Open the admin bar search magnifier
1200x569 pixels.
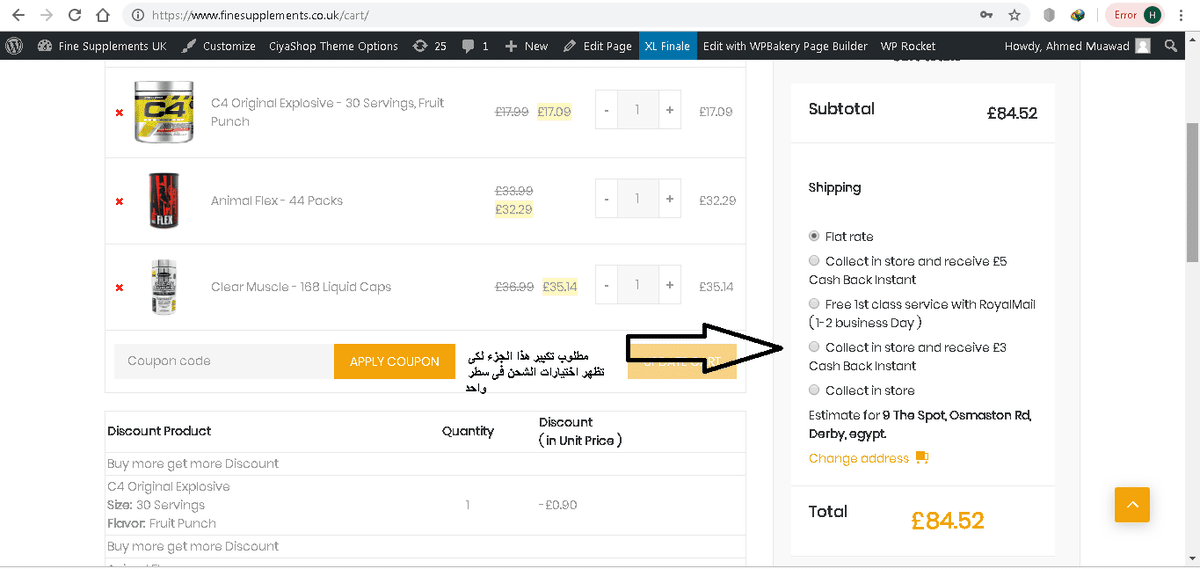coord(1171,46)
